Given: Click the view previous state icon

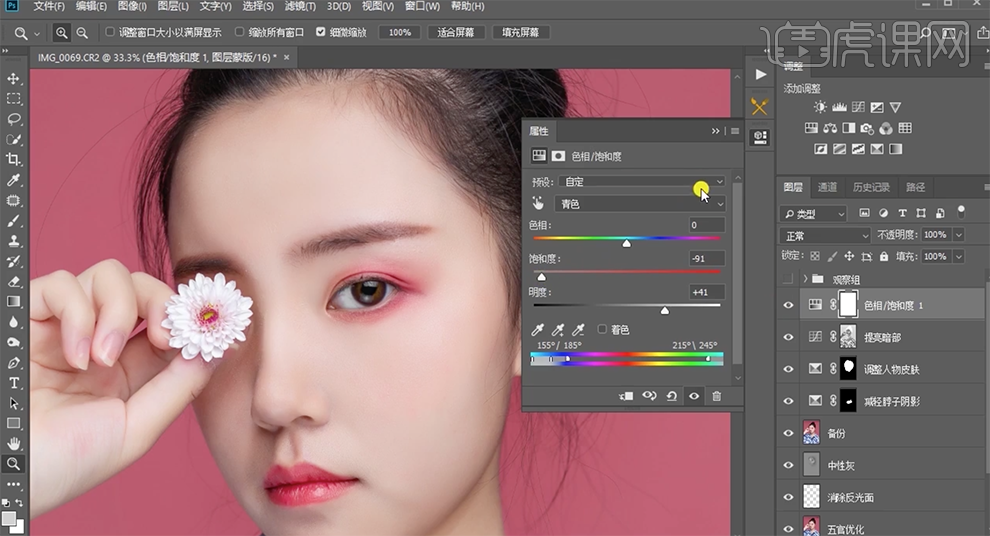Looking at the screenshot, I should tap(649, 396).
